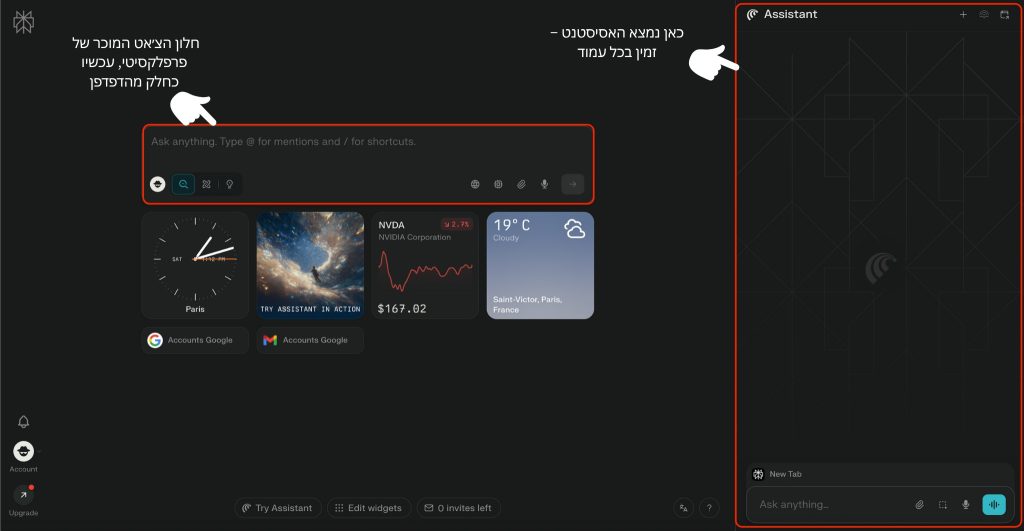Open the Account profile in sidebar
Viewport: 1024px width, 531px height.
pos(23,452)
